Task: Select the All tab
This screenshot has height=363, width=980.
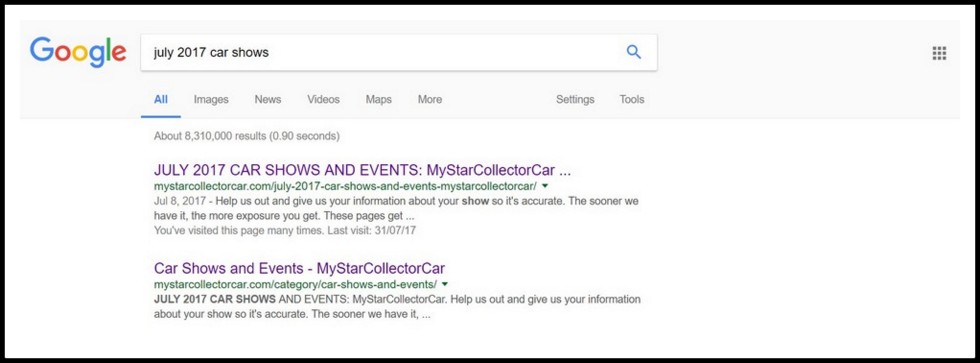Action: tap(161, 99)
